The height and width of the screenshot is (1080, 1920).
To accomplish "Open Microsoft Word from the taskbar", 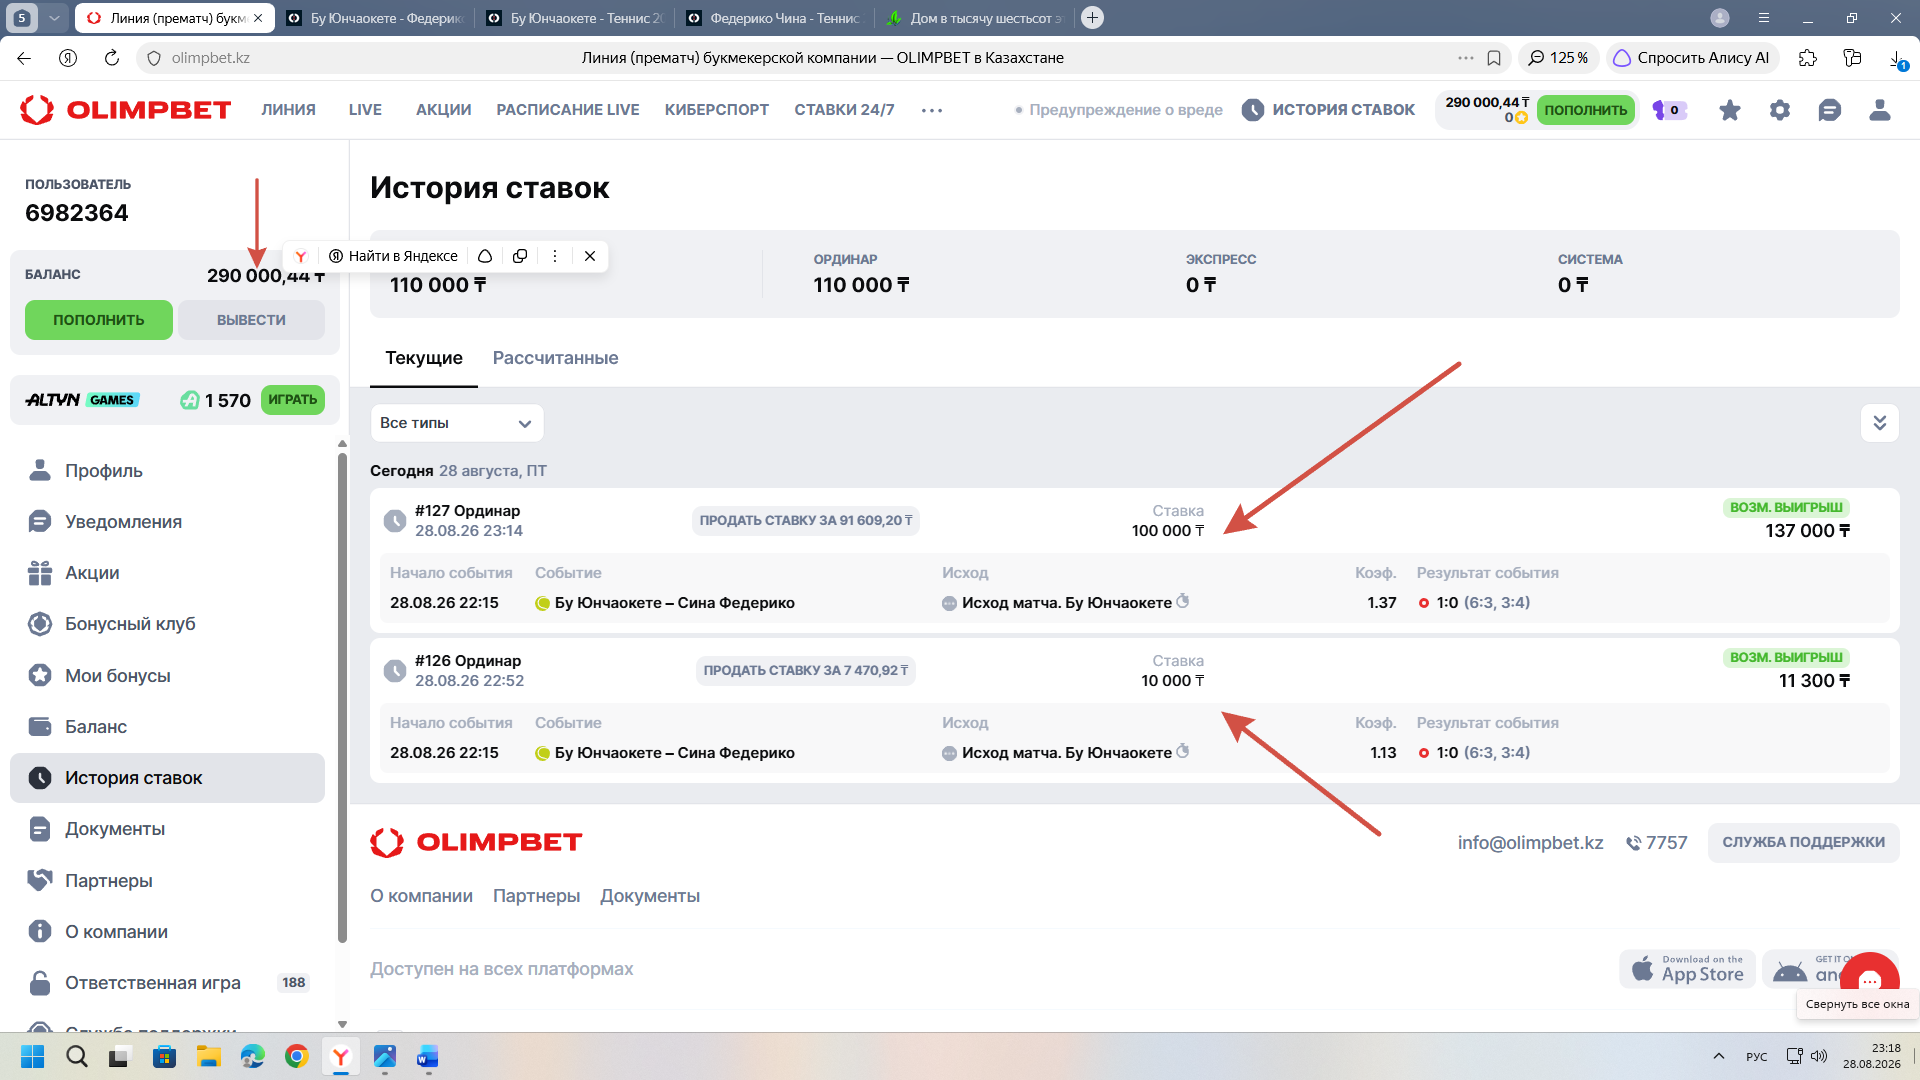I will pyautogui.click(x=428, y=1056).
